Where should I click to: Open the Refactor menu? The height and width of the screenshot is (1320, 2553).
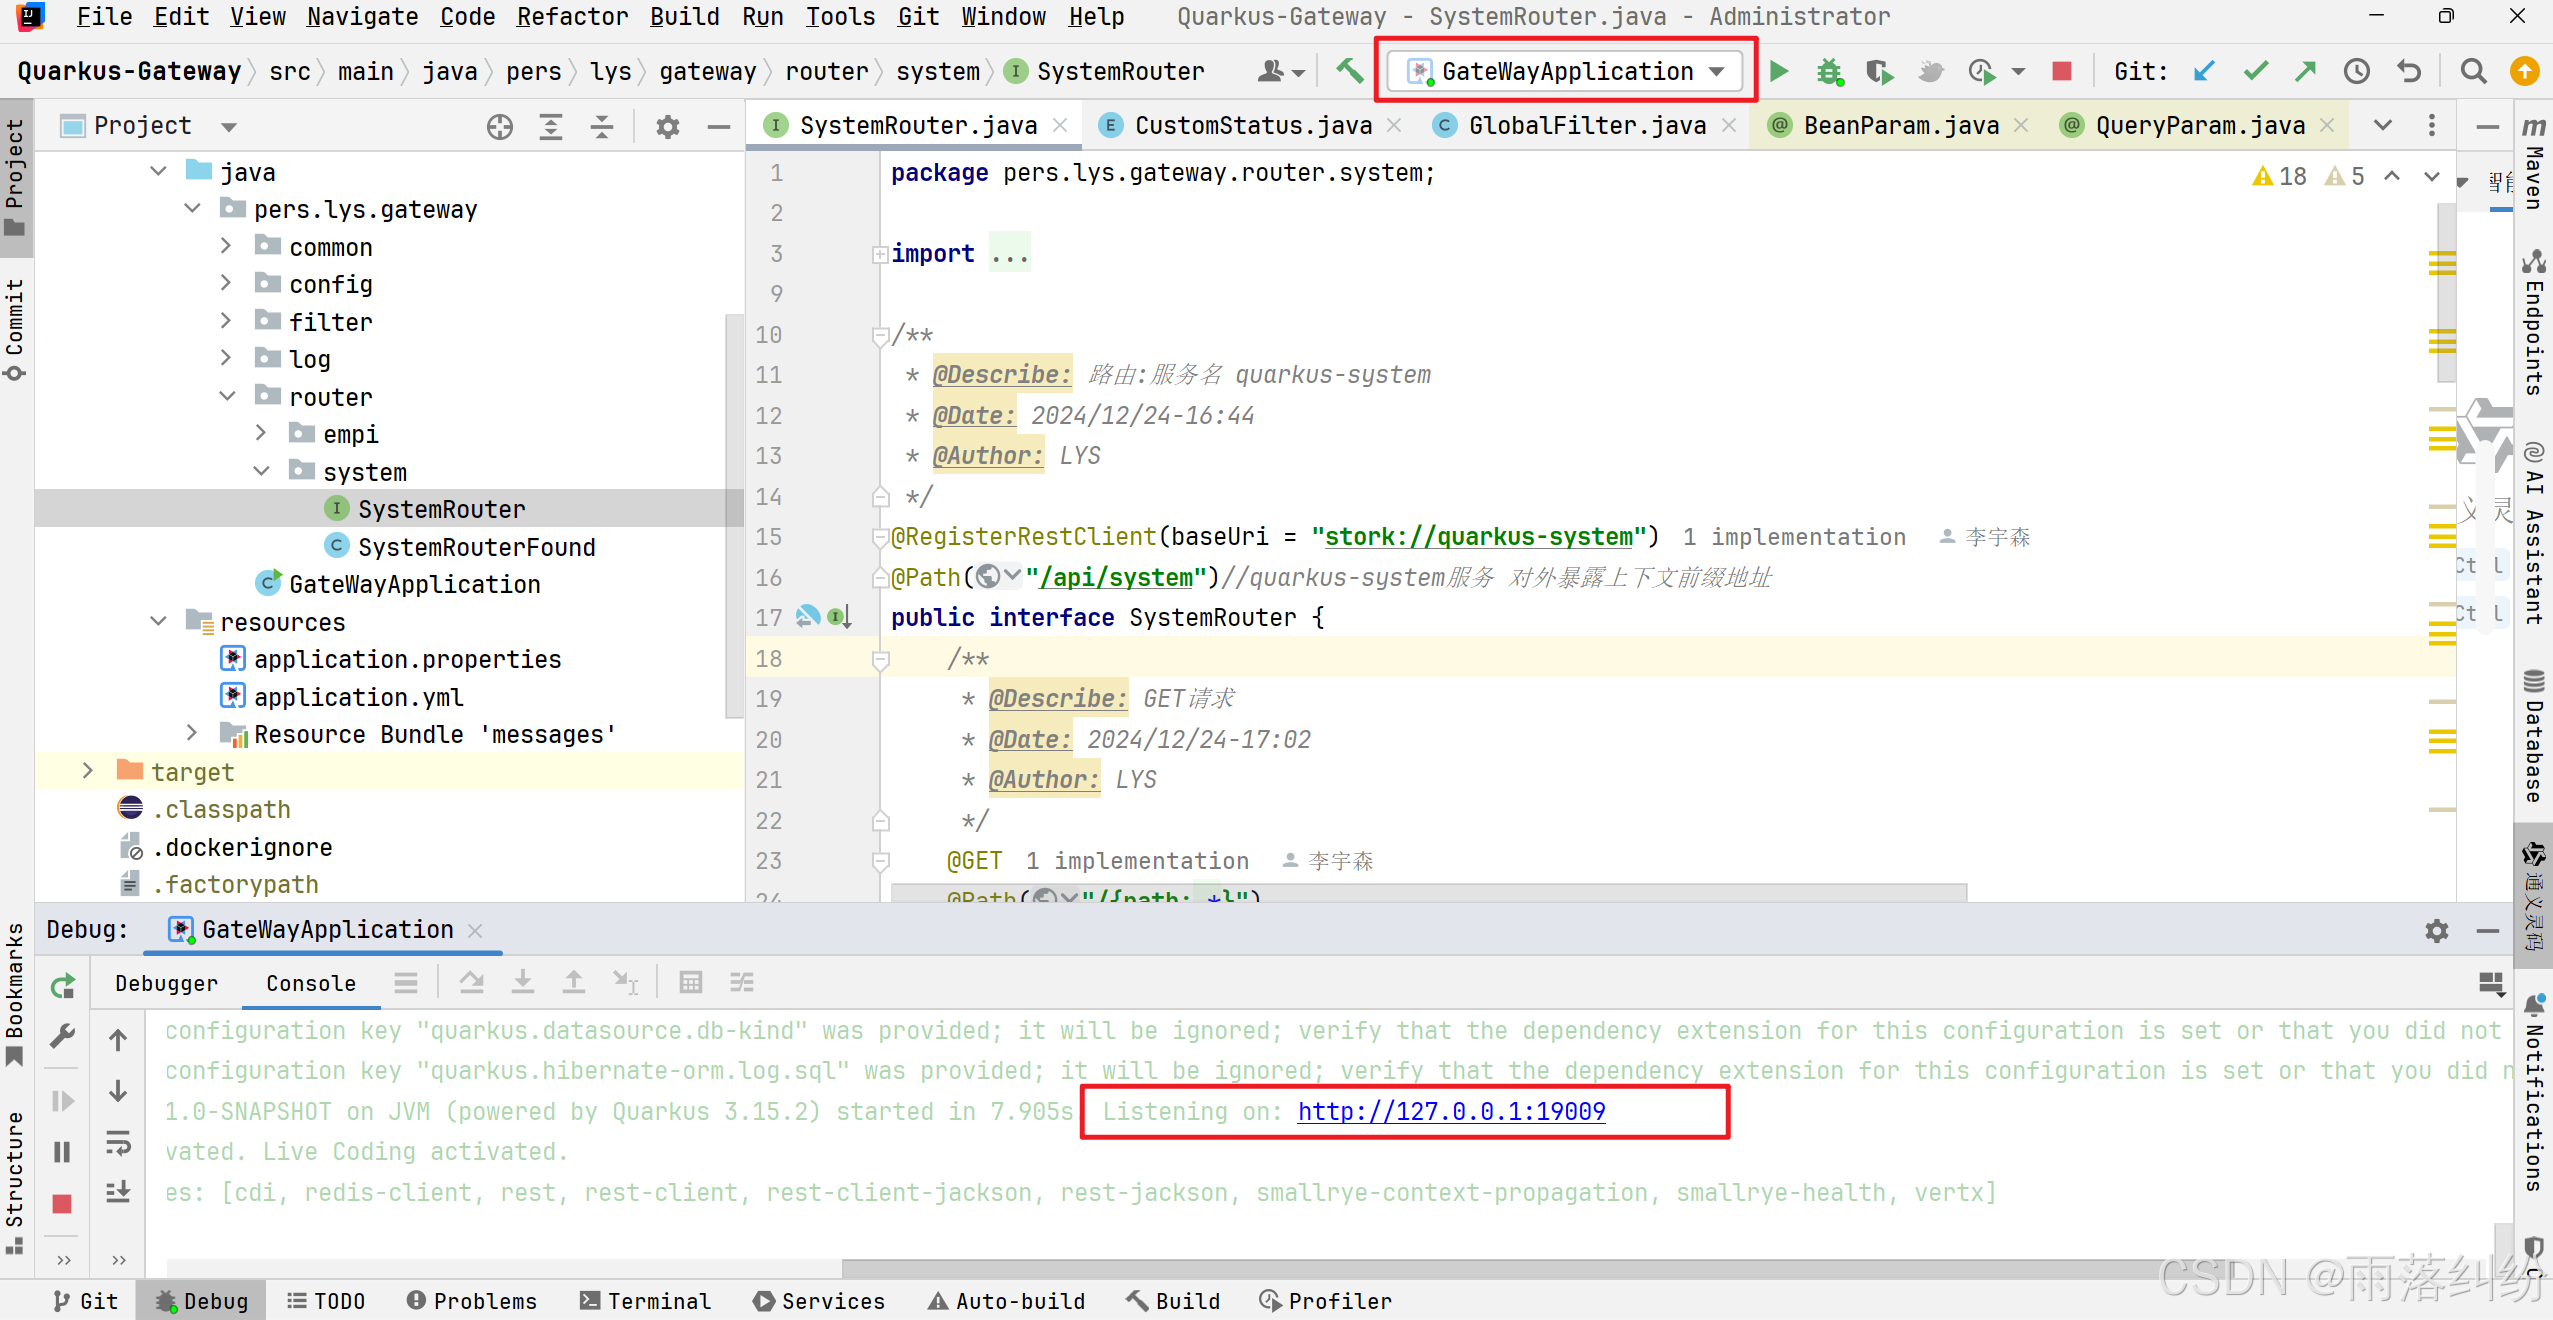(572, 16)
